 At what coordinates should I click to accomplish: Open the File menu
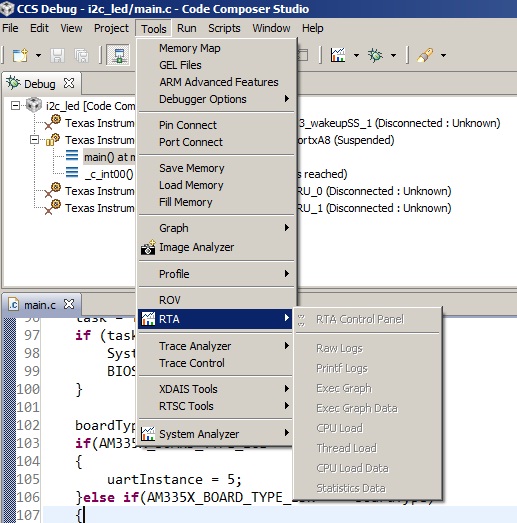point(10,28)
